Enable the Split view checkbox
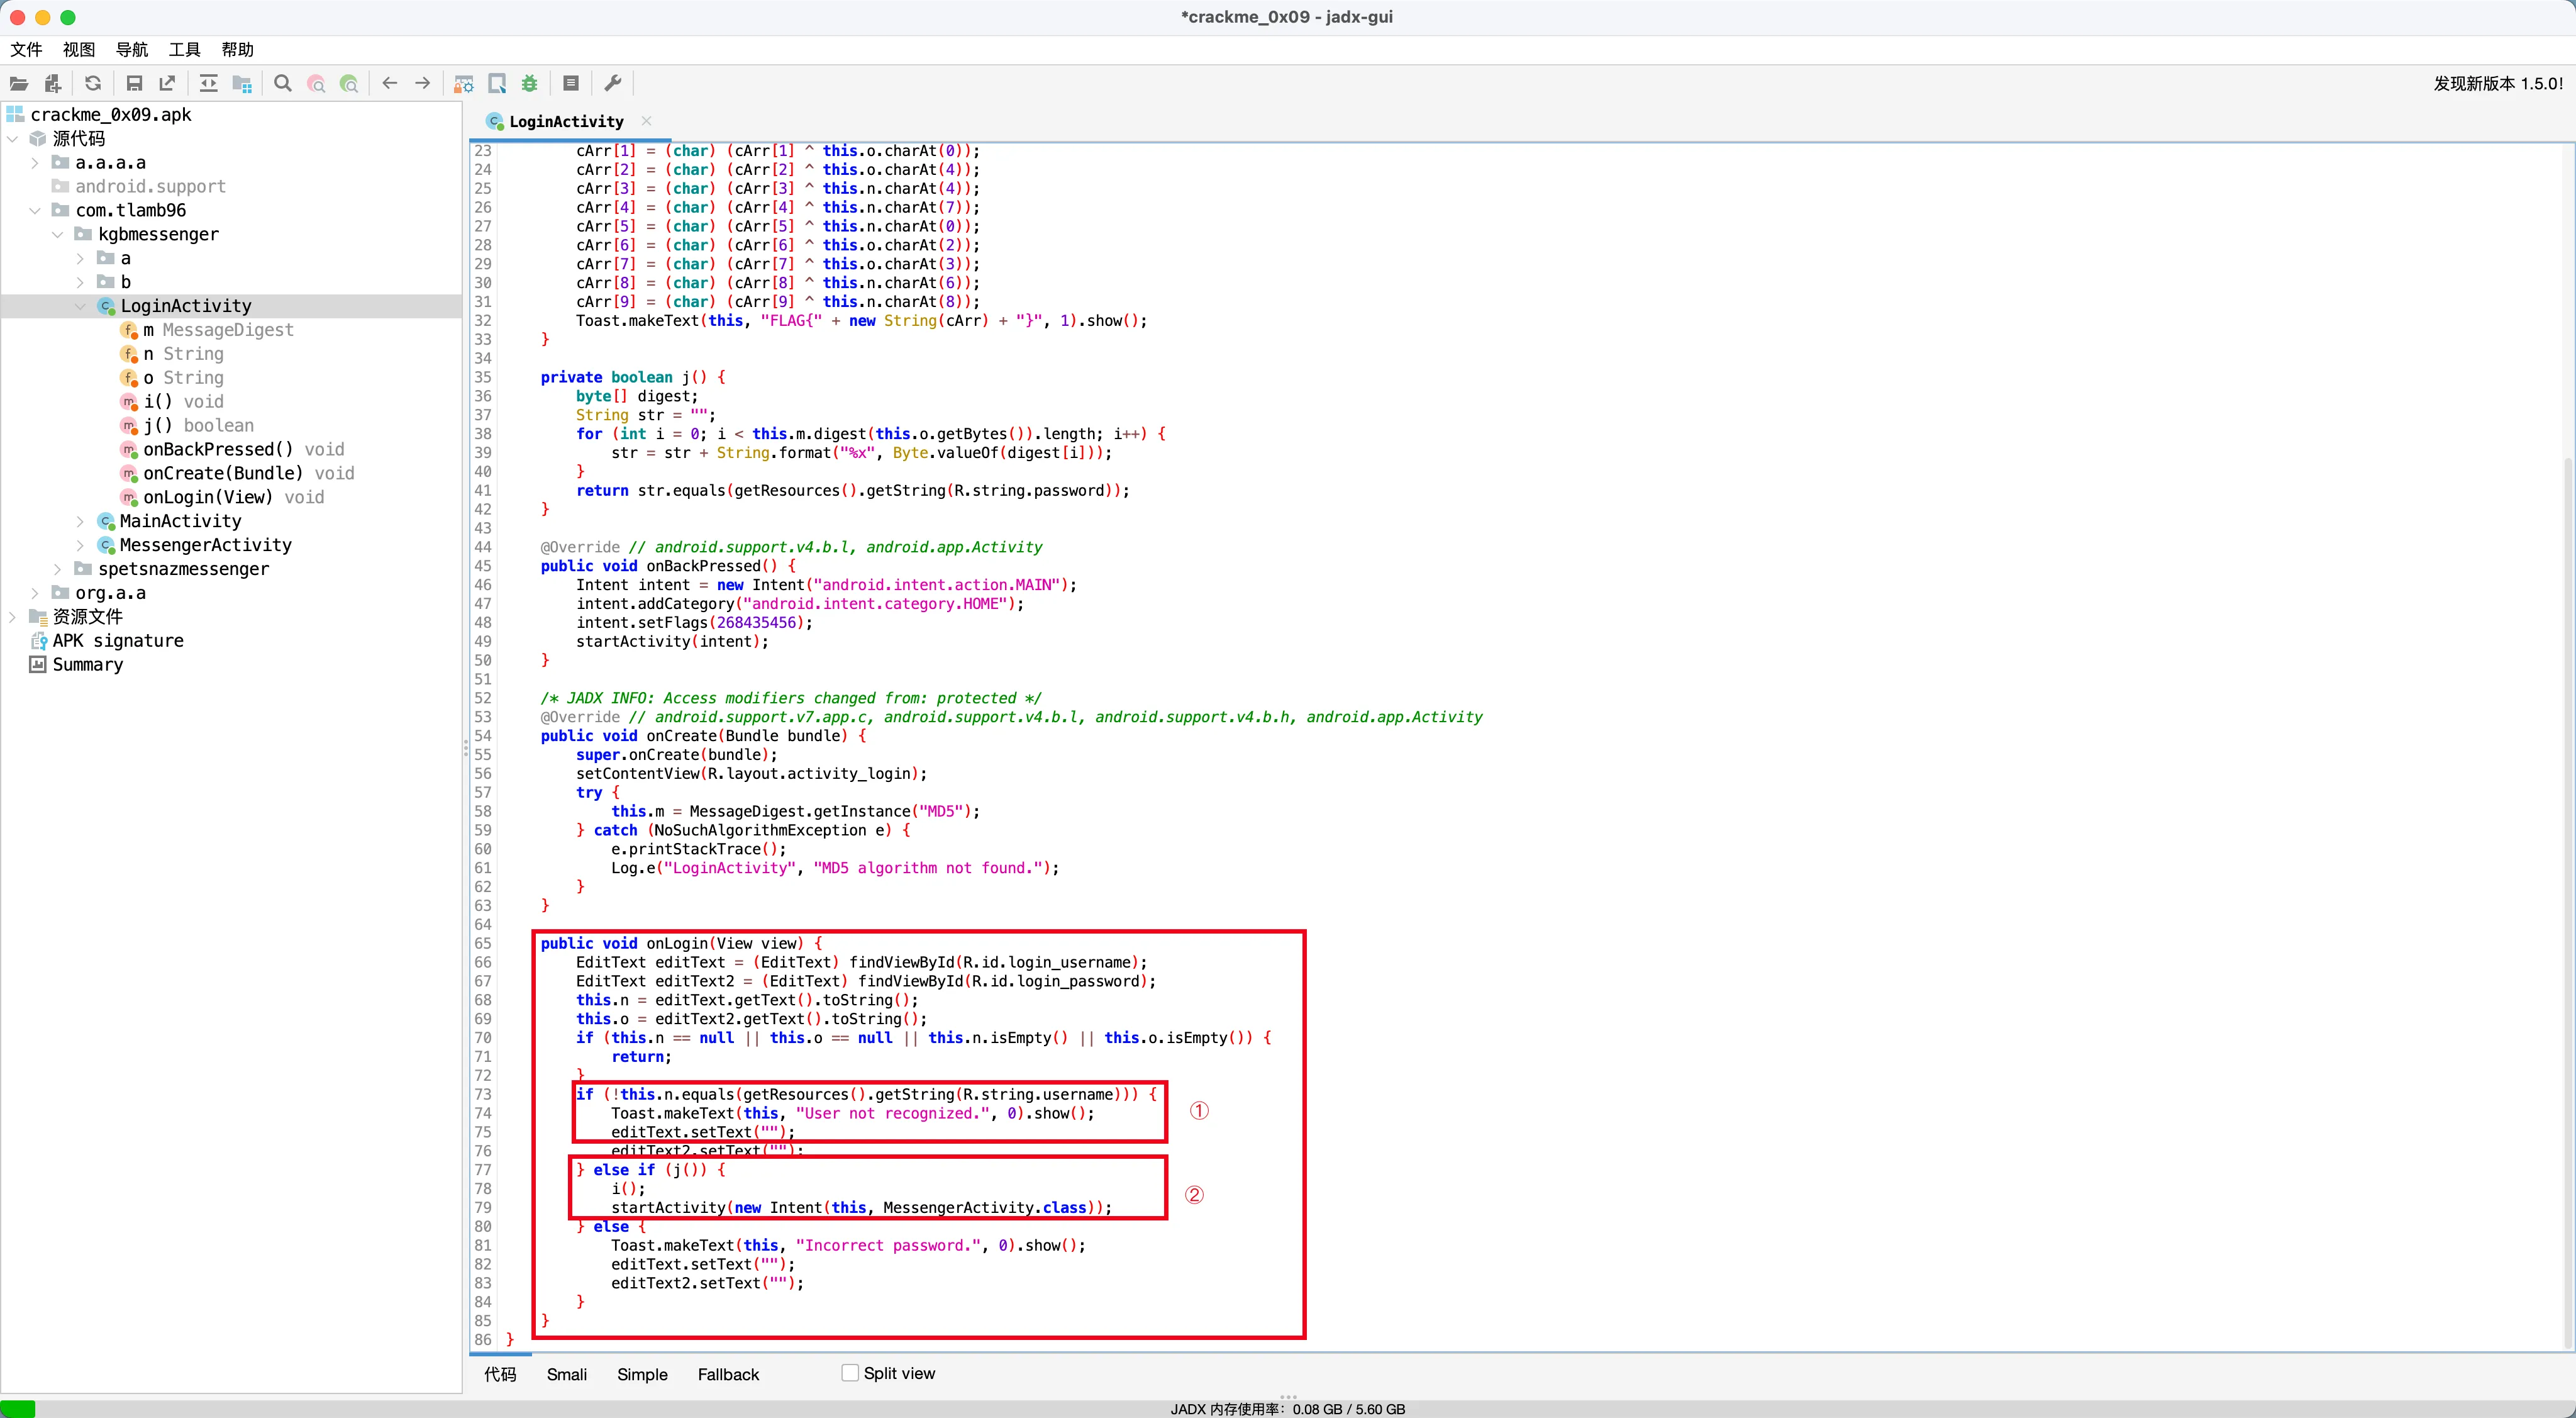Image resolution: width=2576 pixels, height=1418 pixels. click(x=850, y=1373)
